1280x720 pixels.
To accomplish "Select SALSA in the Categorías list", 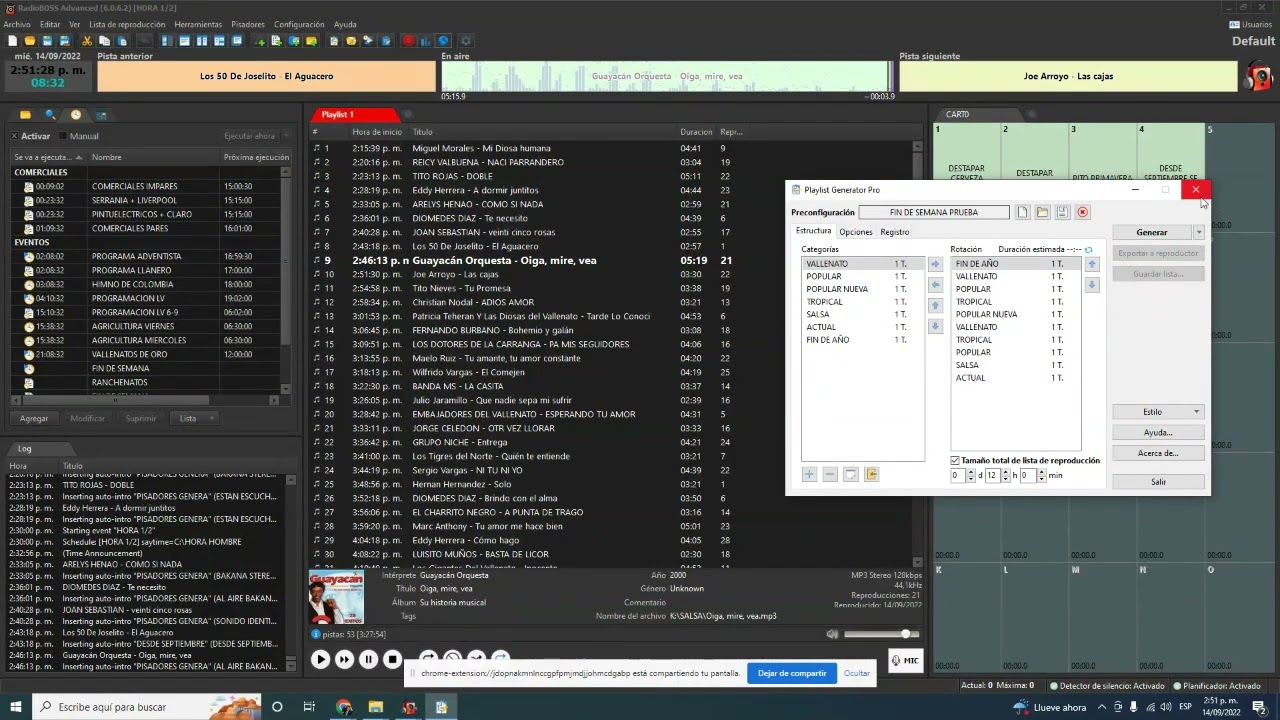I will click(x=862, y=314).
